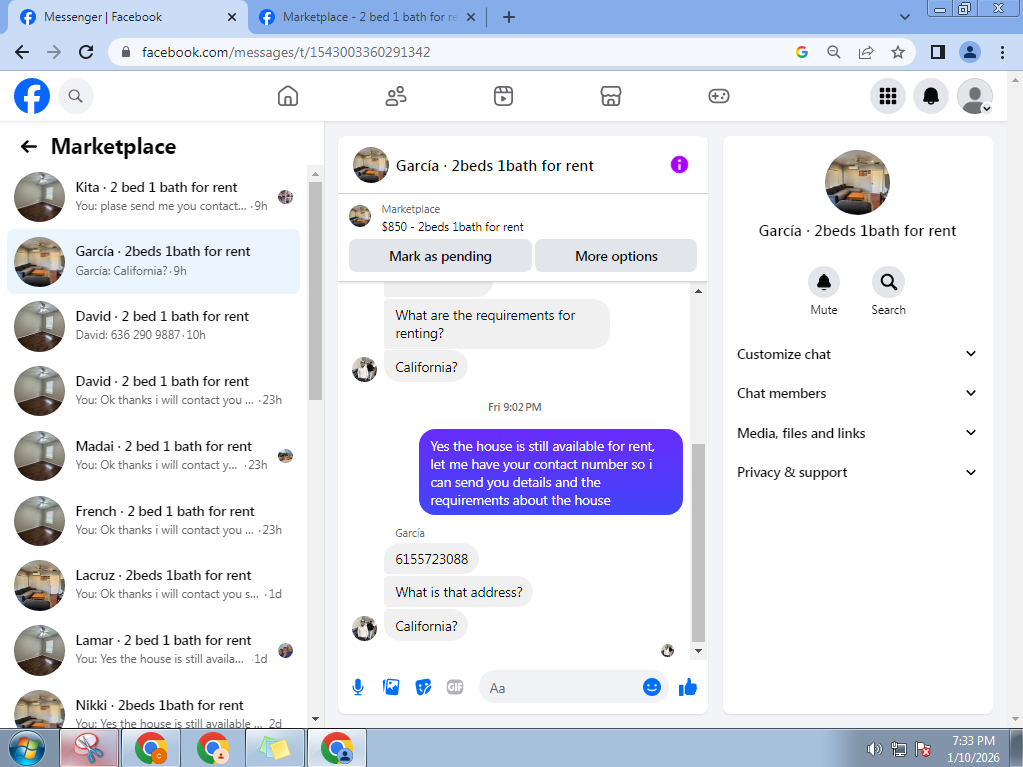1023x767 pixels.
Task: Click the share page icon in address bar
Action: pos(866,52)
